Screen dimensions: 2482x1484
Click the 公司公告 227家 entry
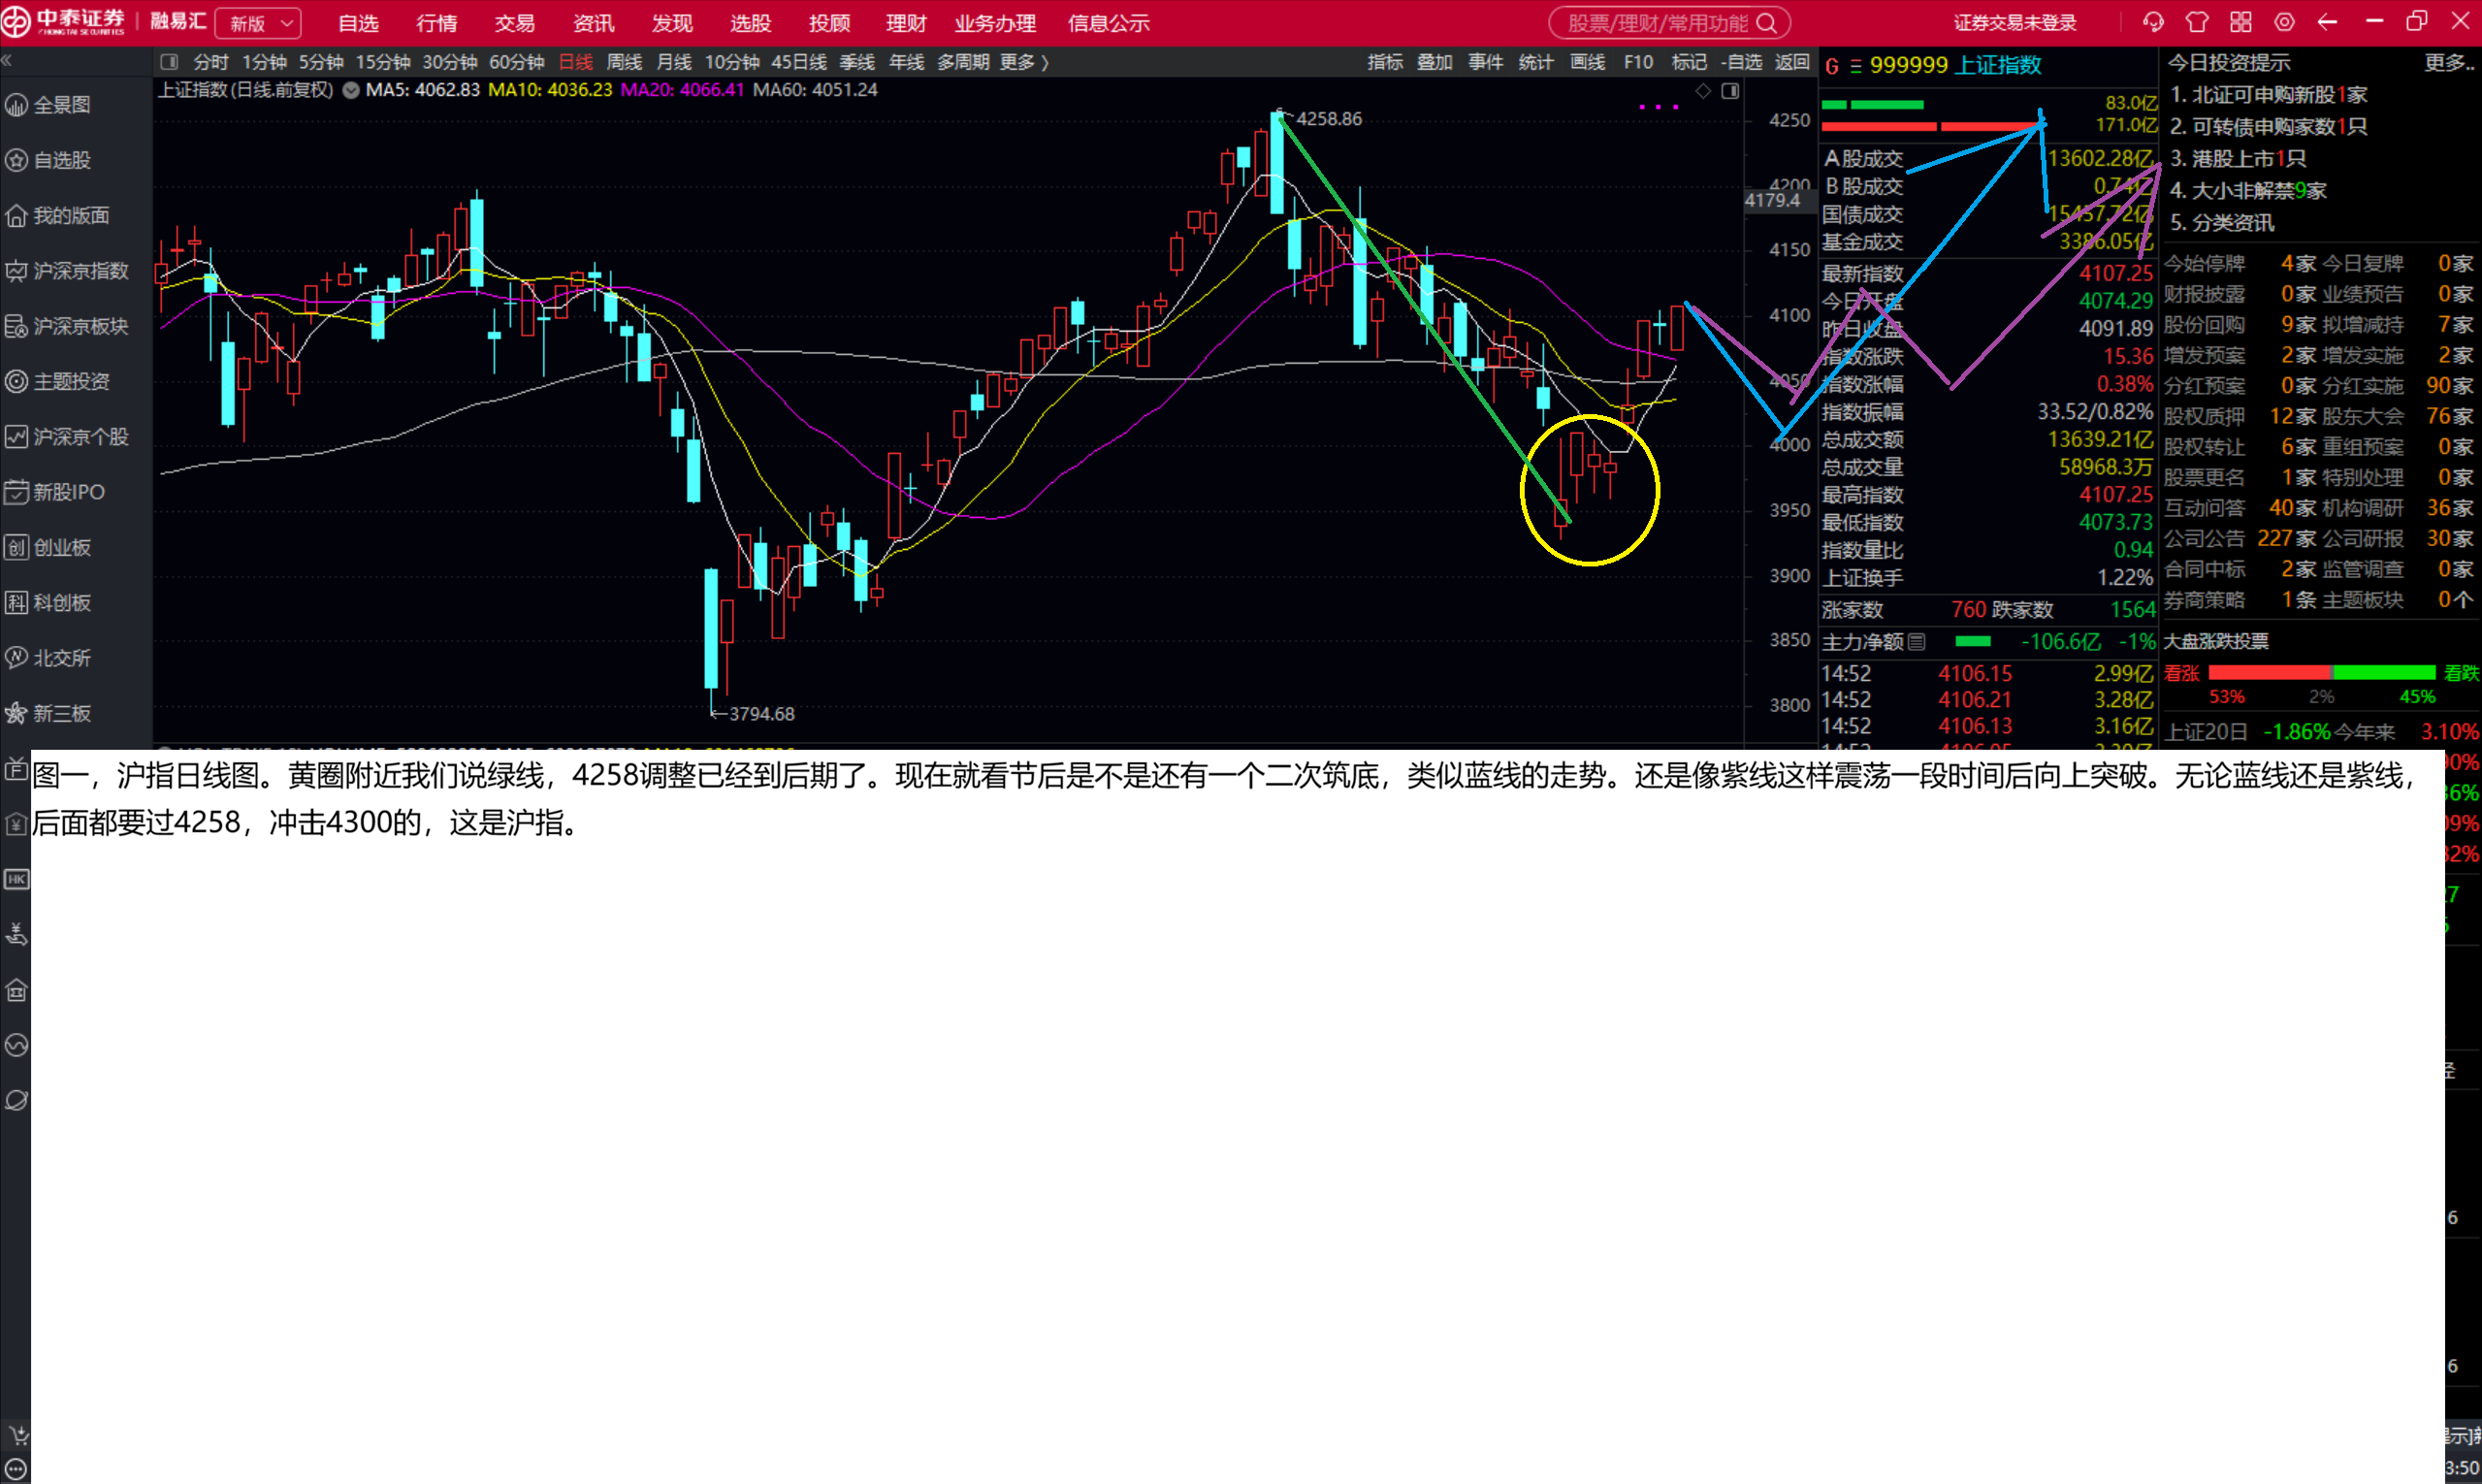coord(2240,539)
